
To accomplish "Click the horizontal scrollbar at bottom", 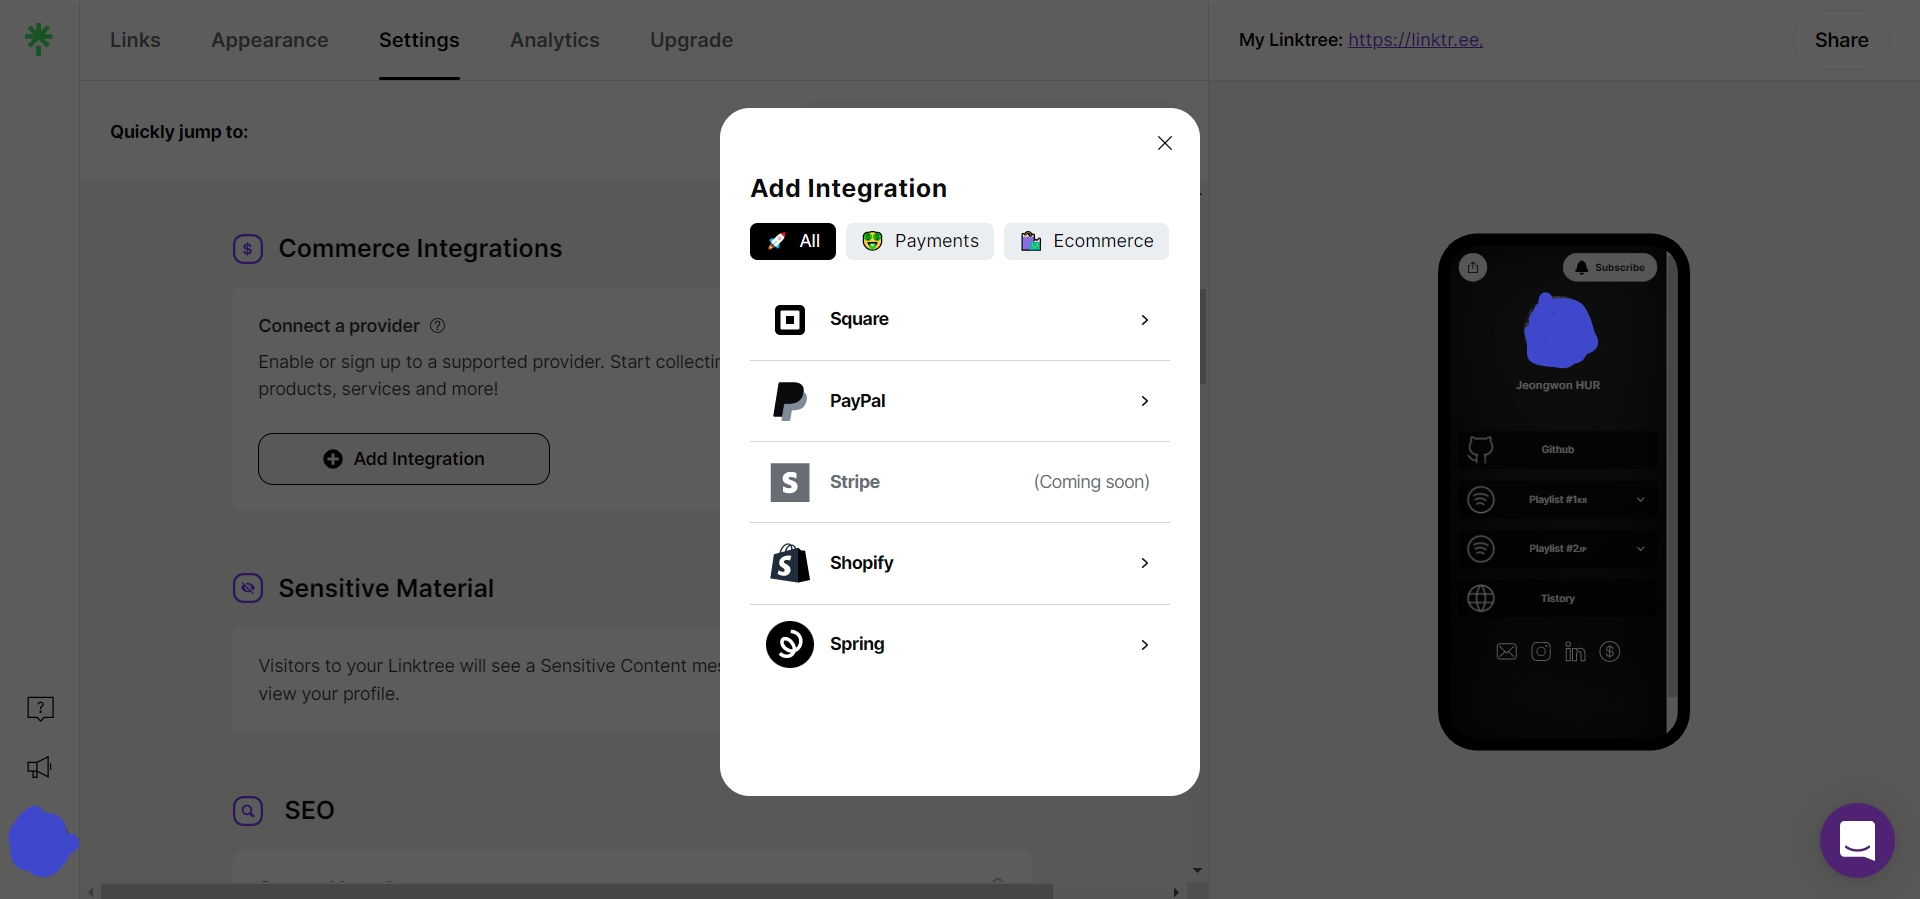I will (576, 891).
